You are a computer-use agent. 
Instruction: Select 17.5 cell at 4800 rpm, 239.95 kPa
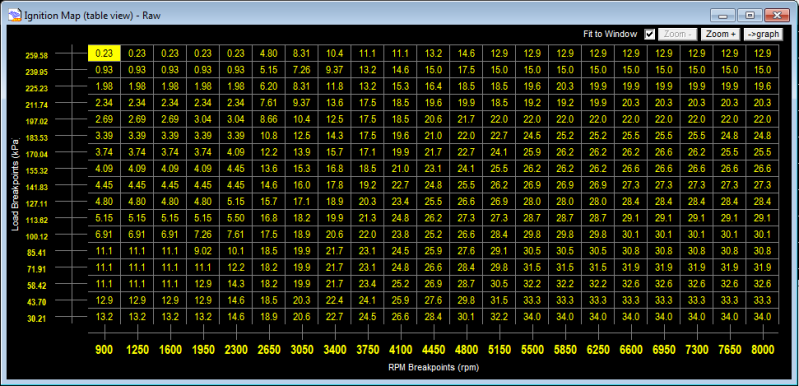tap(466, 70)
